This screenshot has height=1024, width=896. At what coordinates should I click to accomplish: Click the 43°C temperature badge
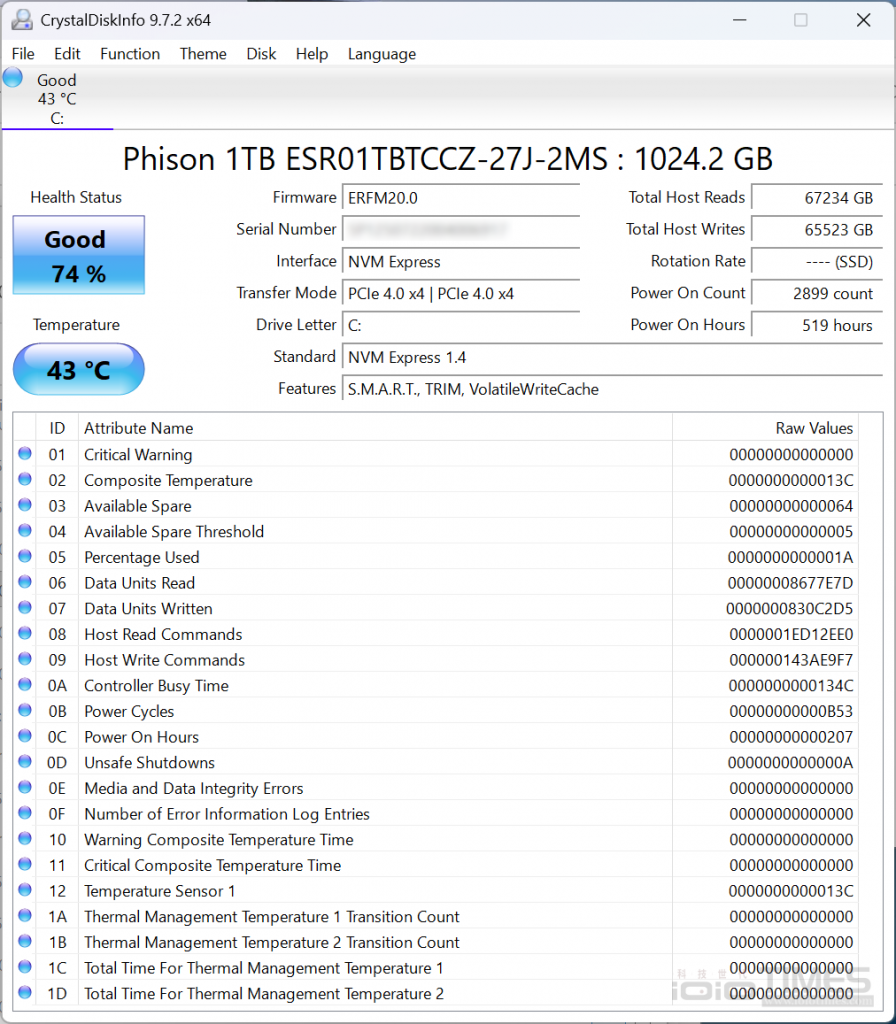tap(78, 369)
